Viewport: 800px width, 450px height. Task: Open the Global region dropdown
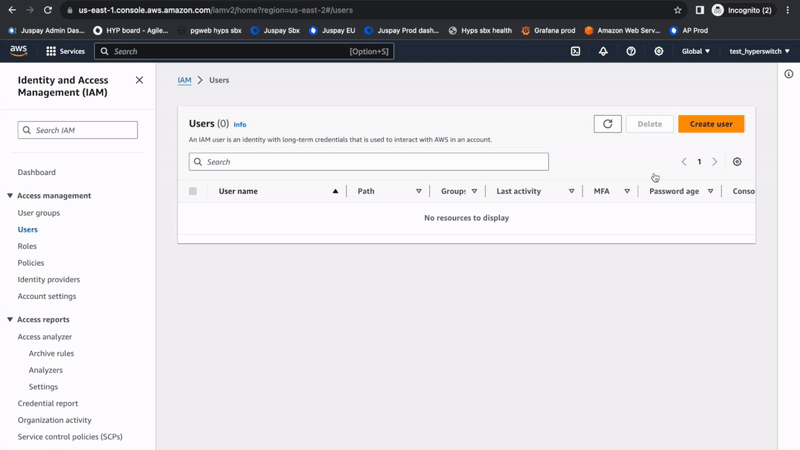(696, 51)
